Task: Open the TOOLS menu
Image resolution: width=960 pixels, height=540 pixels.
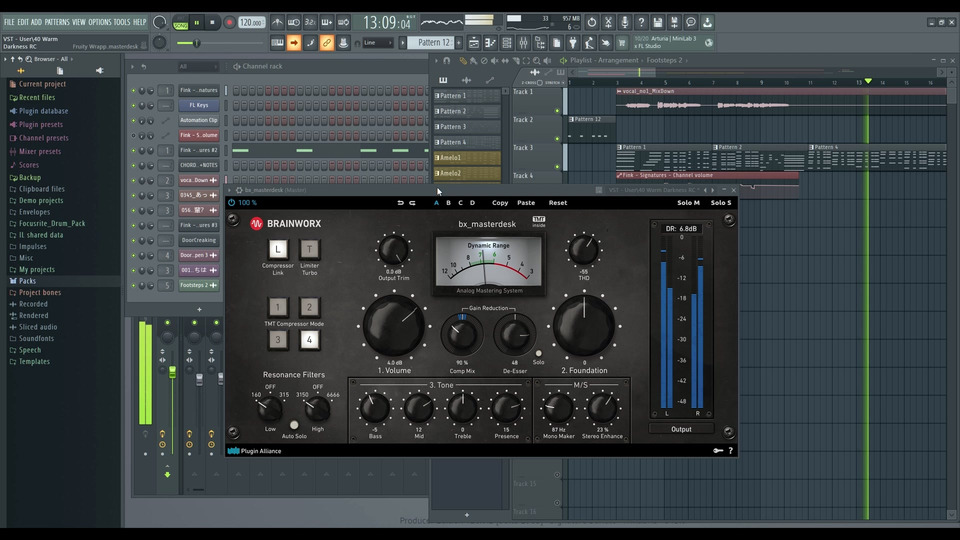Action: (122, 22)
